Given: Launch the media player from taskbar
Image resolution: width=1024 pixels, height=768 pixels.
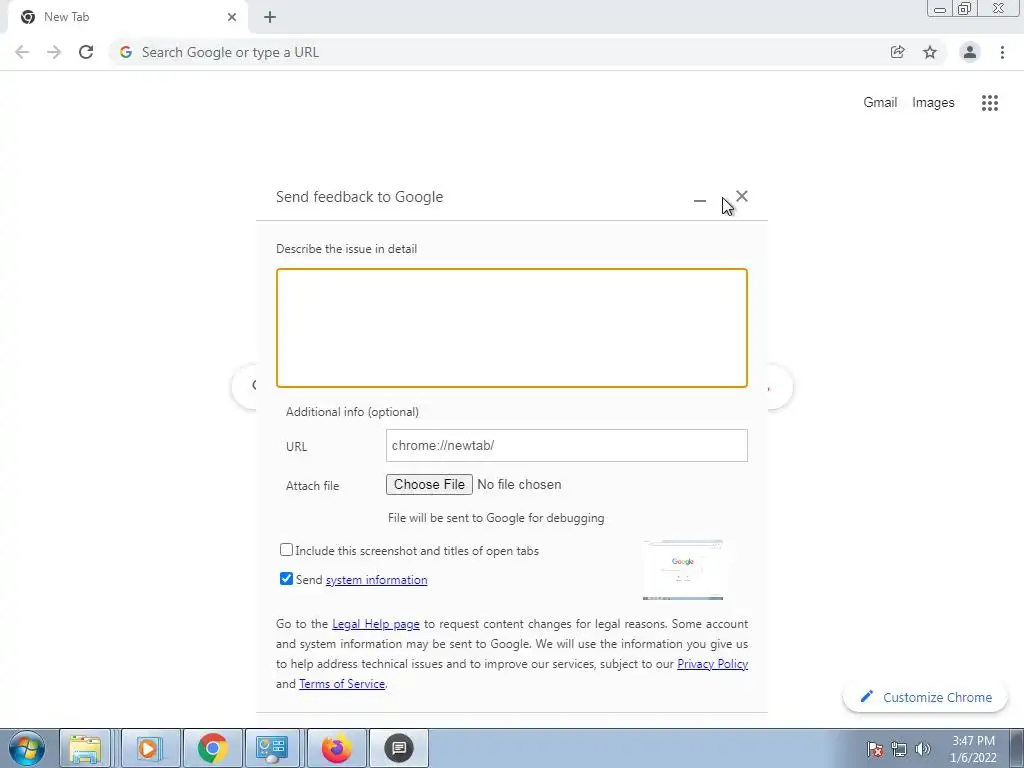Looking at the screenshot, I should (x=149, y=748).
